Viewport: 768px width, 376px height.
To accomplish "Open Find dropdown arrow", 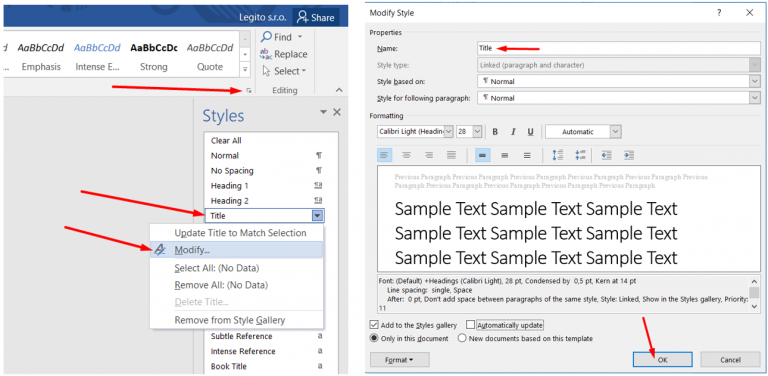I will tap(300, 37).
